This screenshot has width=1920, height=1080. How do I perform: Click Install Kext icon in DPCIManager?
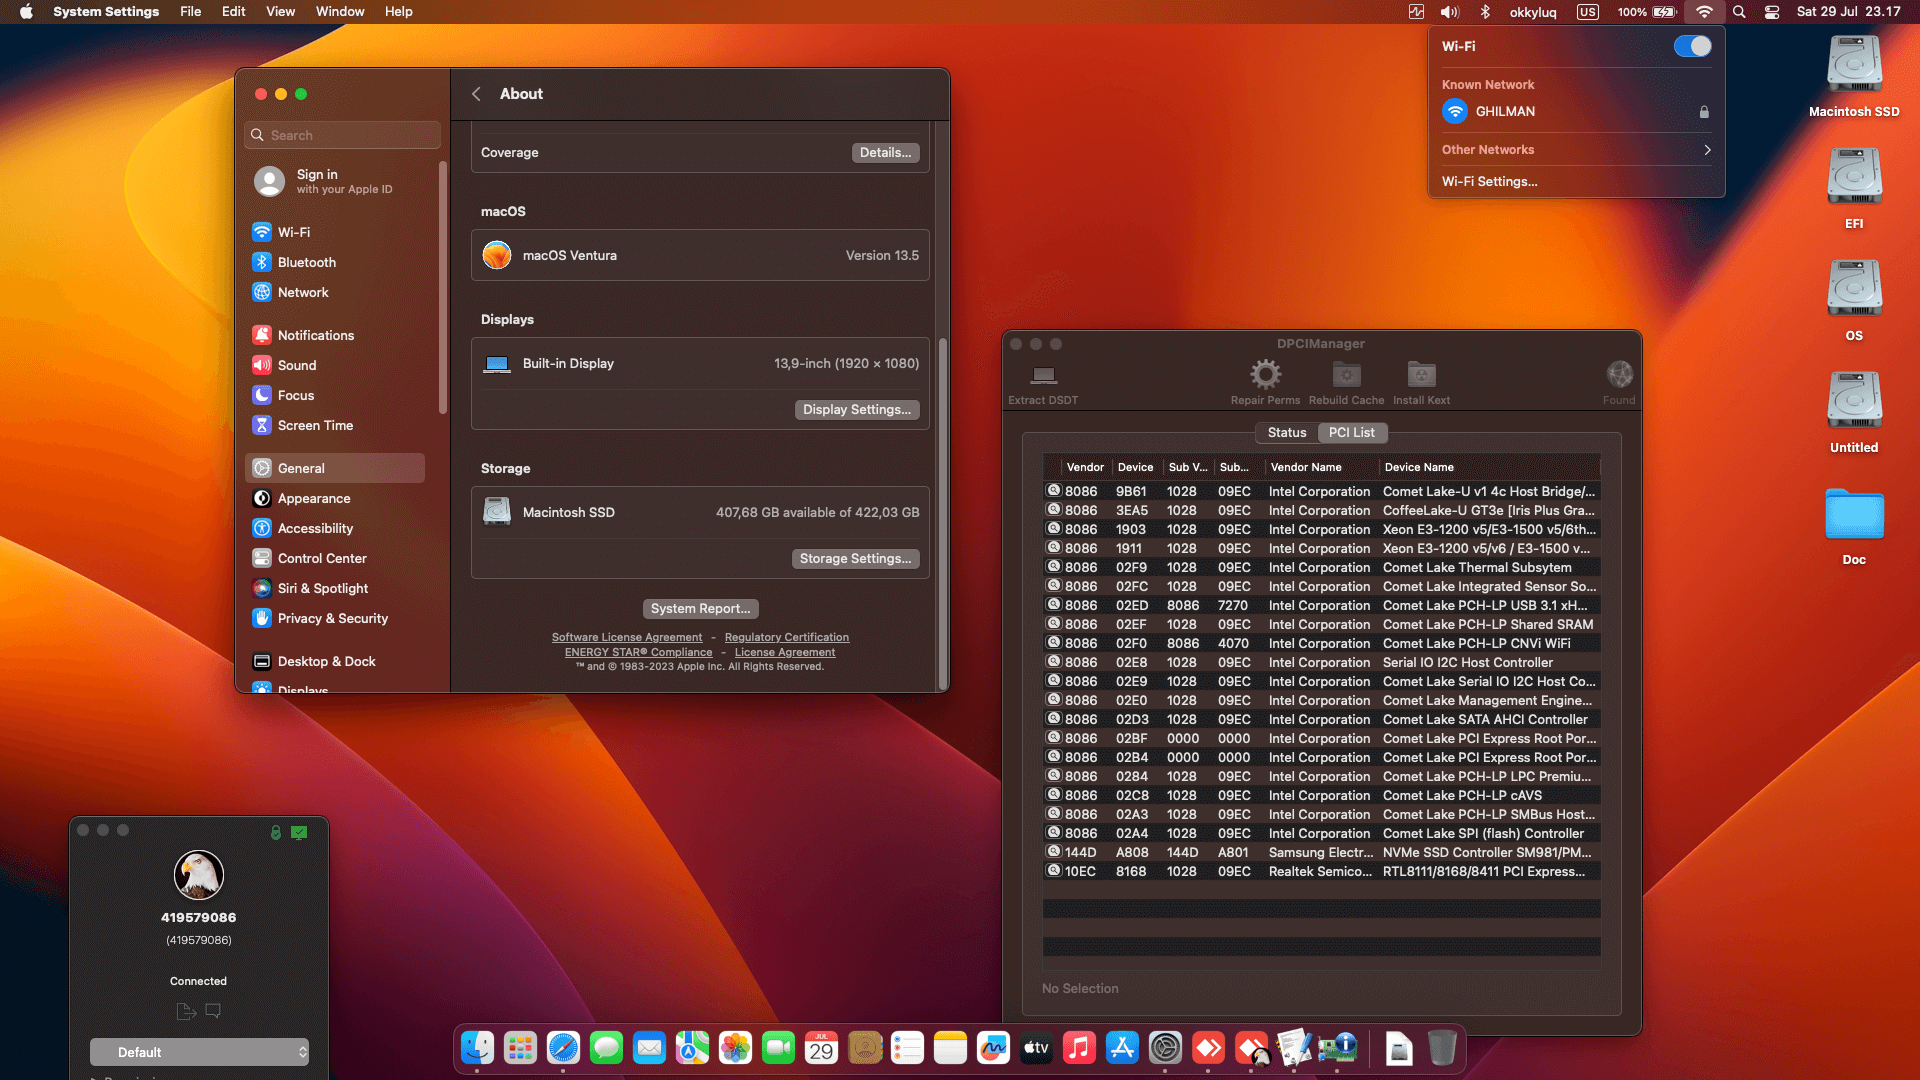(1421, 375)
